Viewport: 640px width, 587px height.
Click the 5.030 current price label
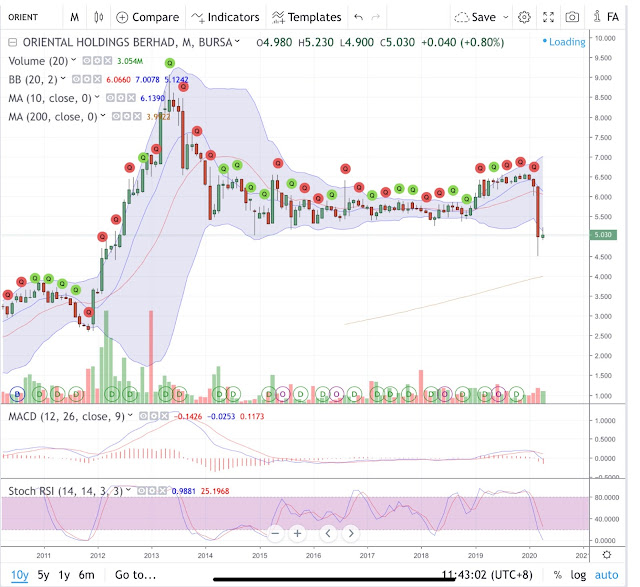(603, 235)
